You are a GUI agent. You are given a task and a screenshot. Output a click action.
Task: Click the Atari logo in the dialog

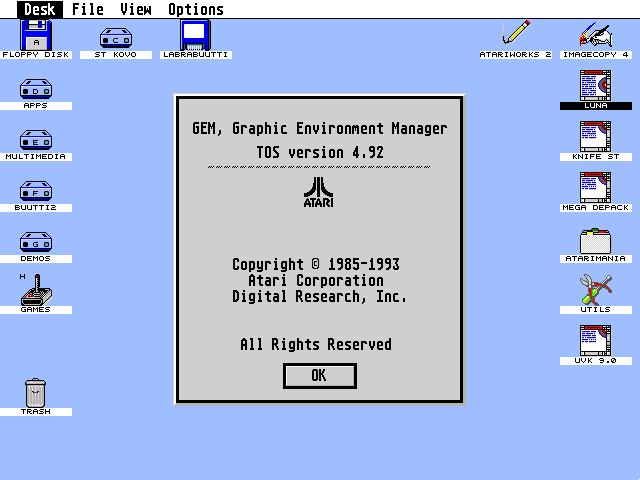[x=318, y=192]
